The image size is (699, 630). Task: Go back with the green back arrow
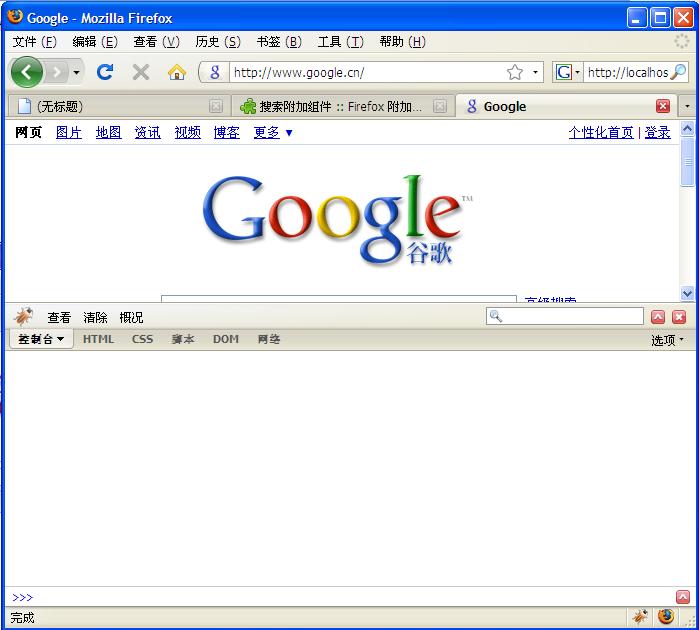pyautogui.click(x=27, y=72)
